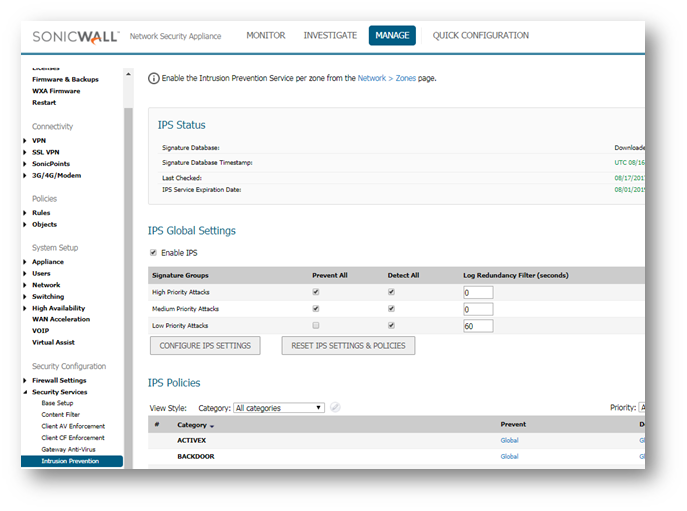This screenshot has width=687, height=511.
Task: Expand the SonicPoints menu arrow
Action: pos(25,164)
